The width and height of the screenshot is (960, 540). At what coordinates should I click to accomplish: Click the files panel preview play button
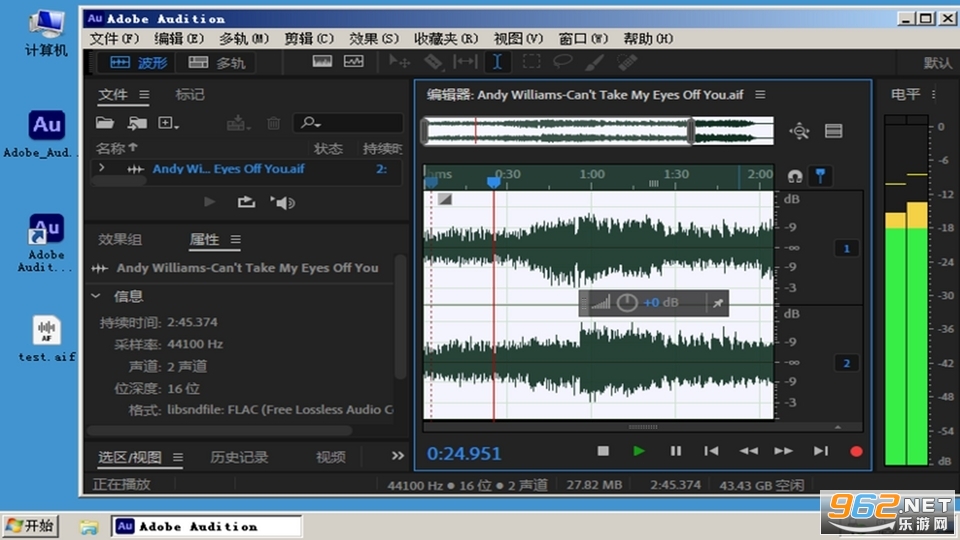[209, 202]
